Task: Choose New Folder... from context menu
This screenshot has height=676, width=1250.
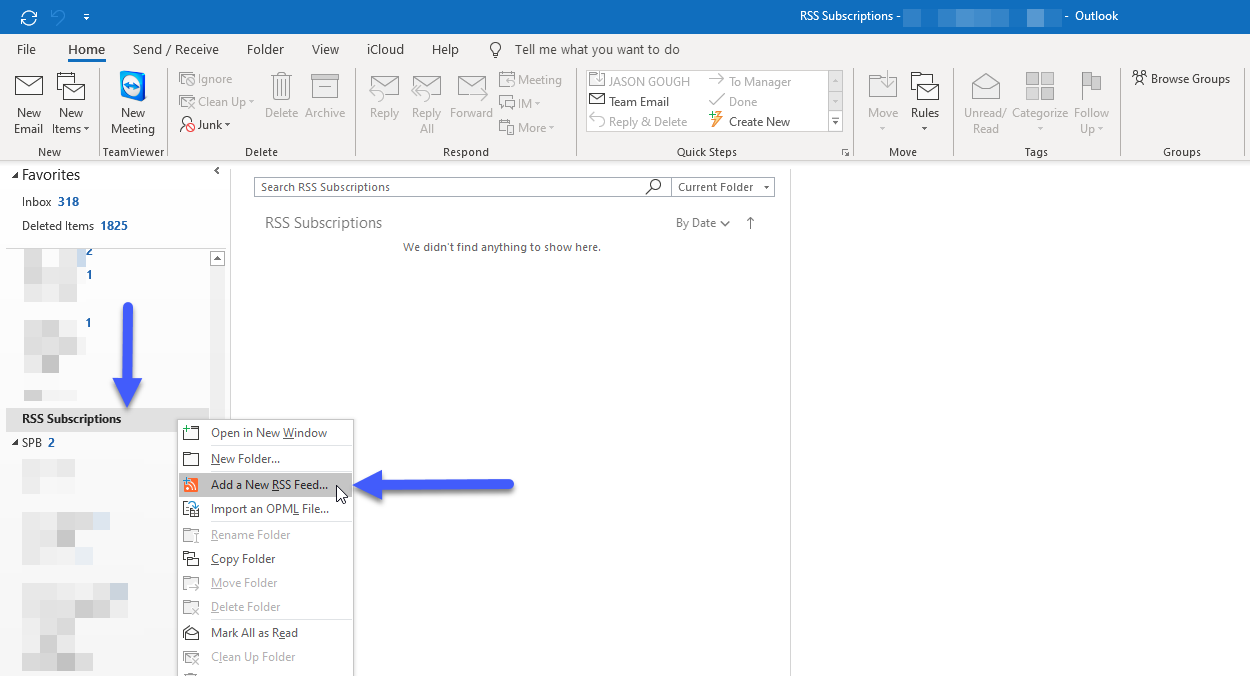Action: (x=265, y=459)
